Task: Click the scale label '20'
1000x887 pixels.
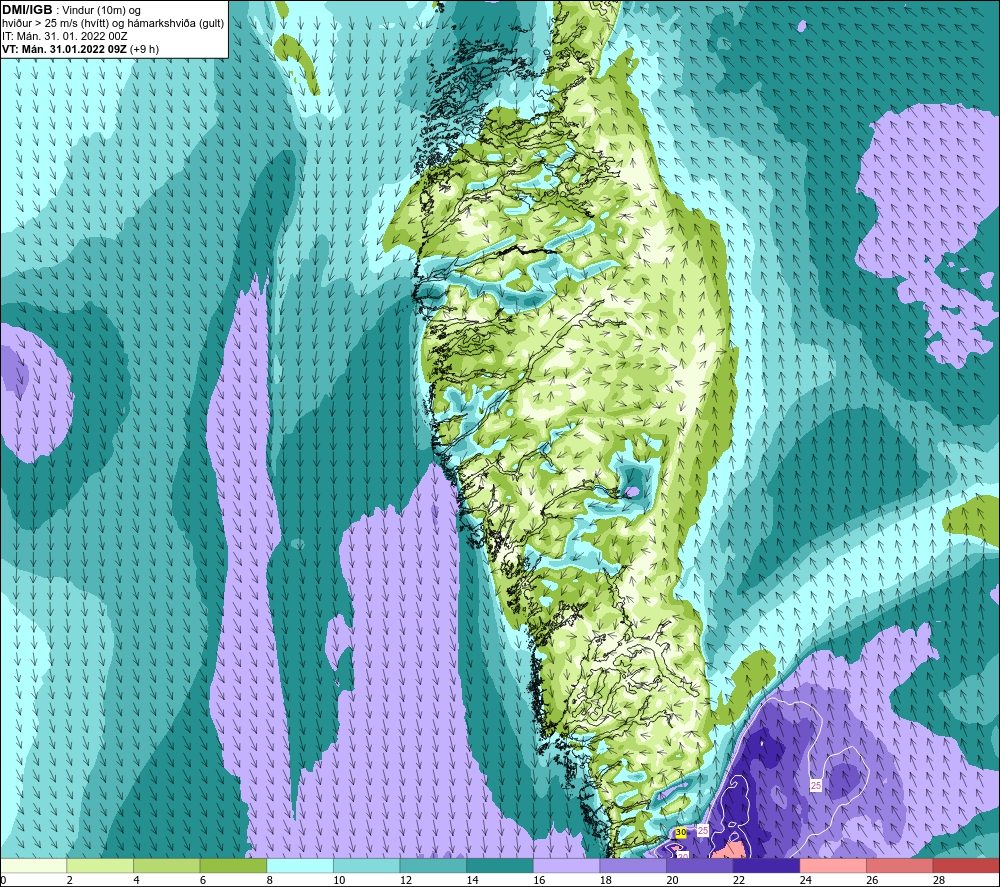Action: click(672, 881)
